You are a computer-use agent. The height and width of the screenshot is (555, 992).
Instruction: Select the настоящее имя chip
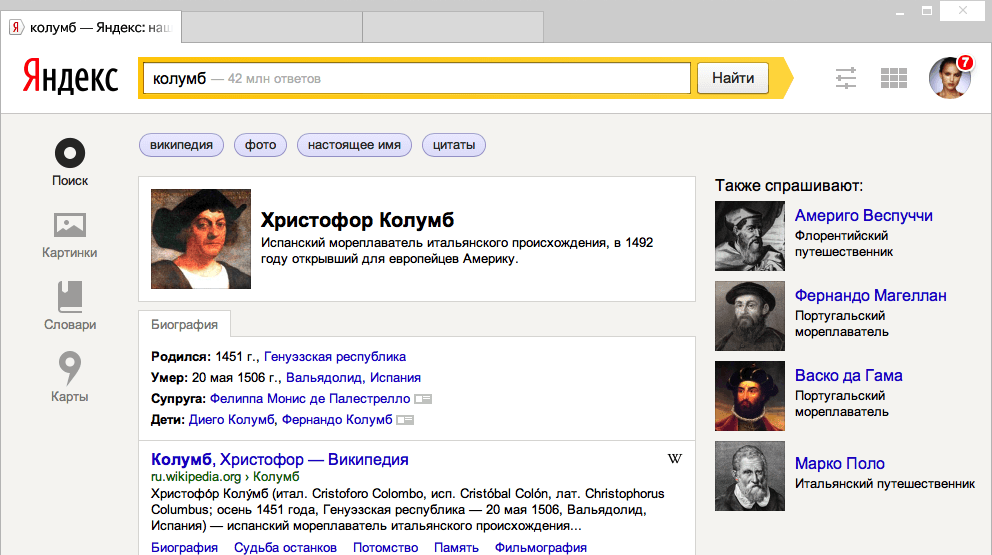pyautogui.click(x=354, y=145)
